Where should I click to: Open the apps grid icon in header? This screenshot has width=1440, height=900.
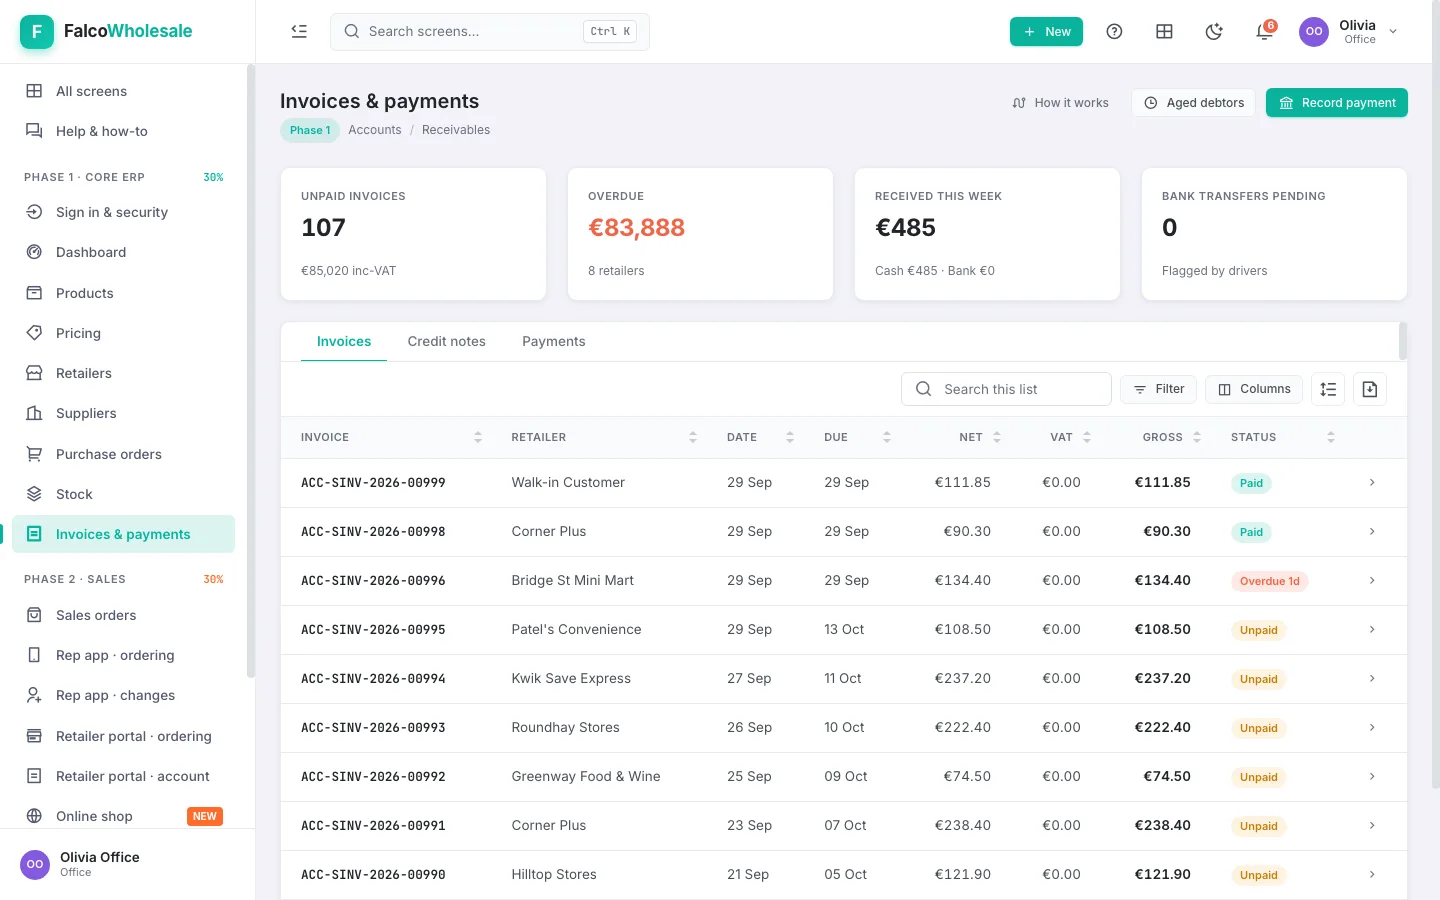(1164, 31)
